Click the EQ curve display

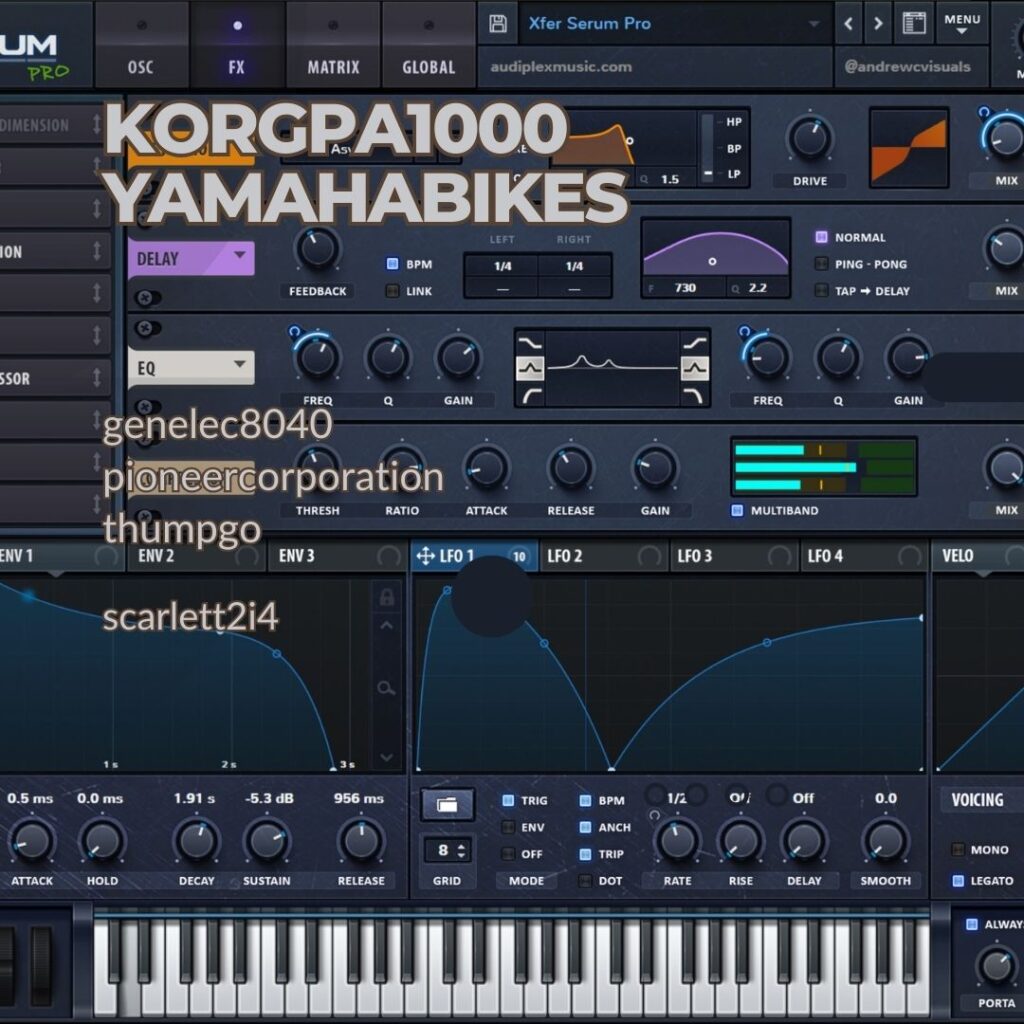pos(612,366)
